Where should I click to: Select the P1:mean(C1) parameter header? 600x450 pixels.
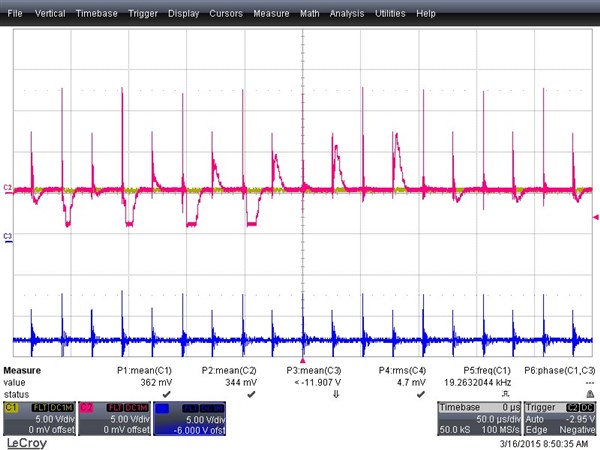[x=144, y=370]
